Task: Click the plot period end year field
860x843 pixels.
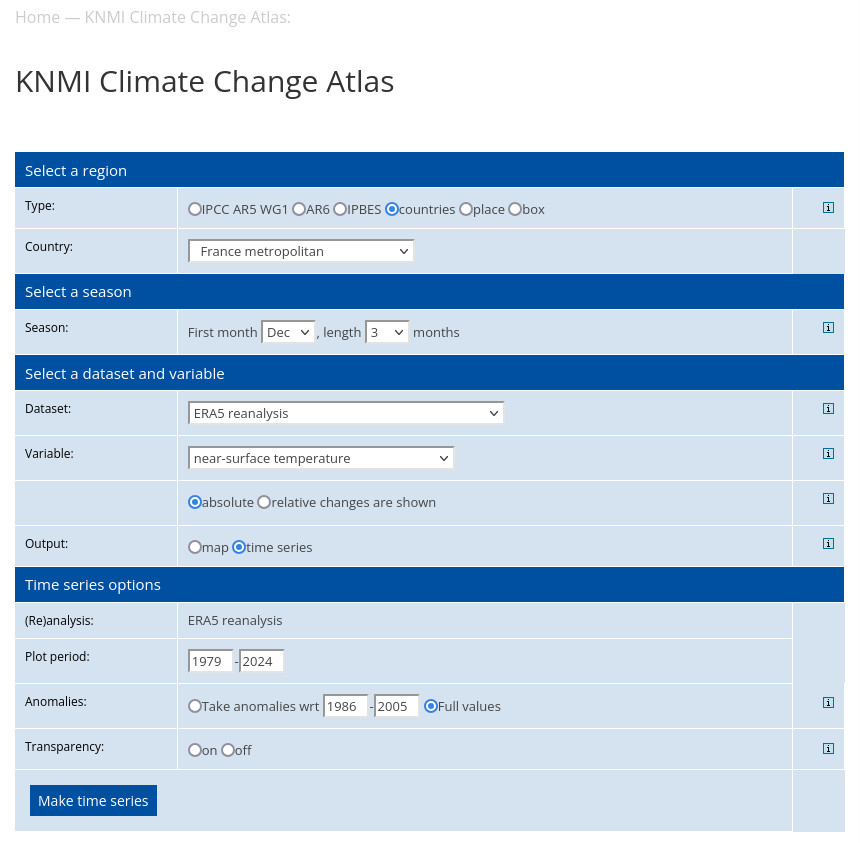Action: [x=262, y=661]
